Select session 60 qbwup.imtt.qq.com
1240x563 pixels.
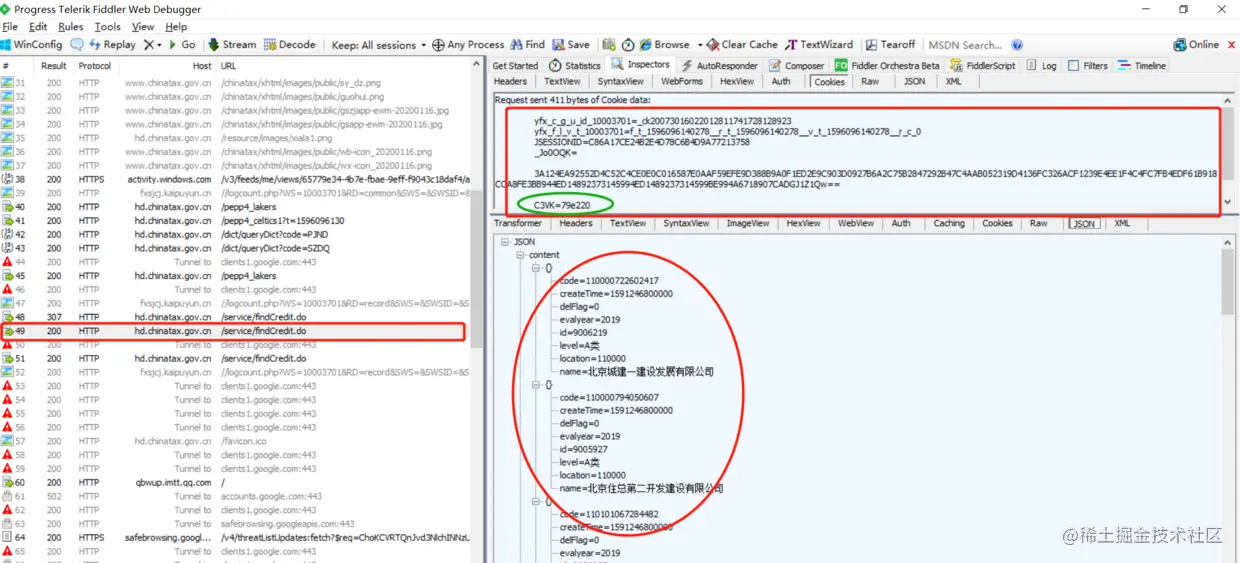pos(235,482)
